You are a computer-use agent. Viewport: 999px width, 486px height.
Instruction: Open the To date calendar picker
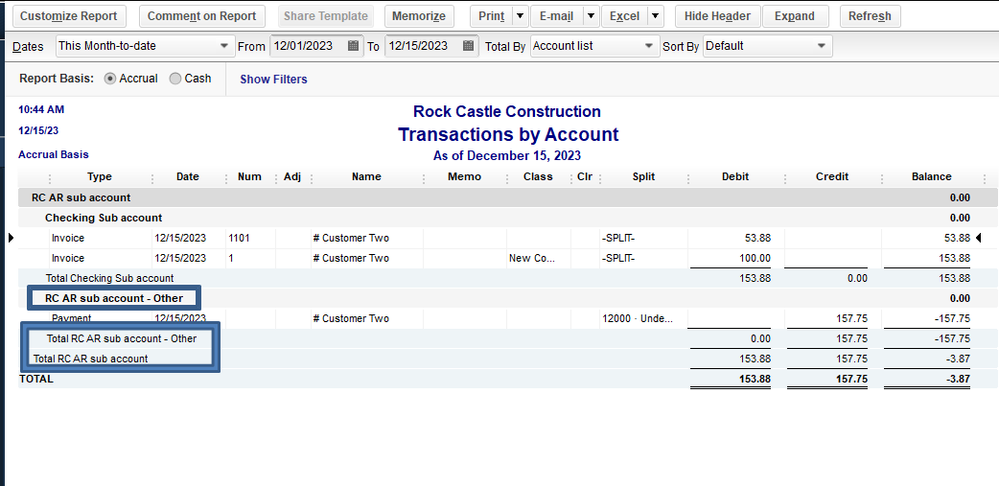pos(469,46)
